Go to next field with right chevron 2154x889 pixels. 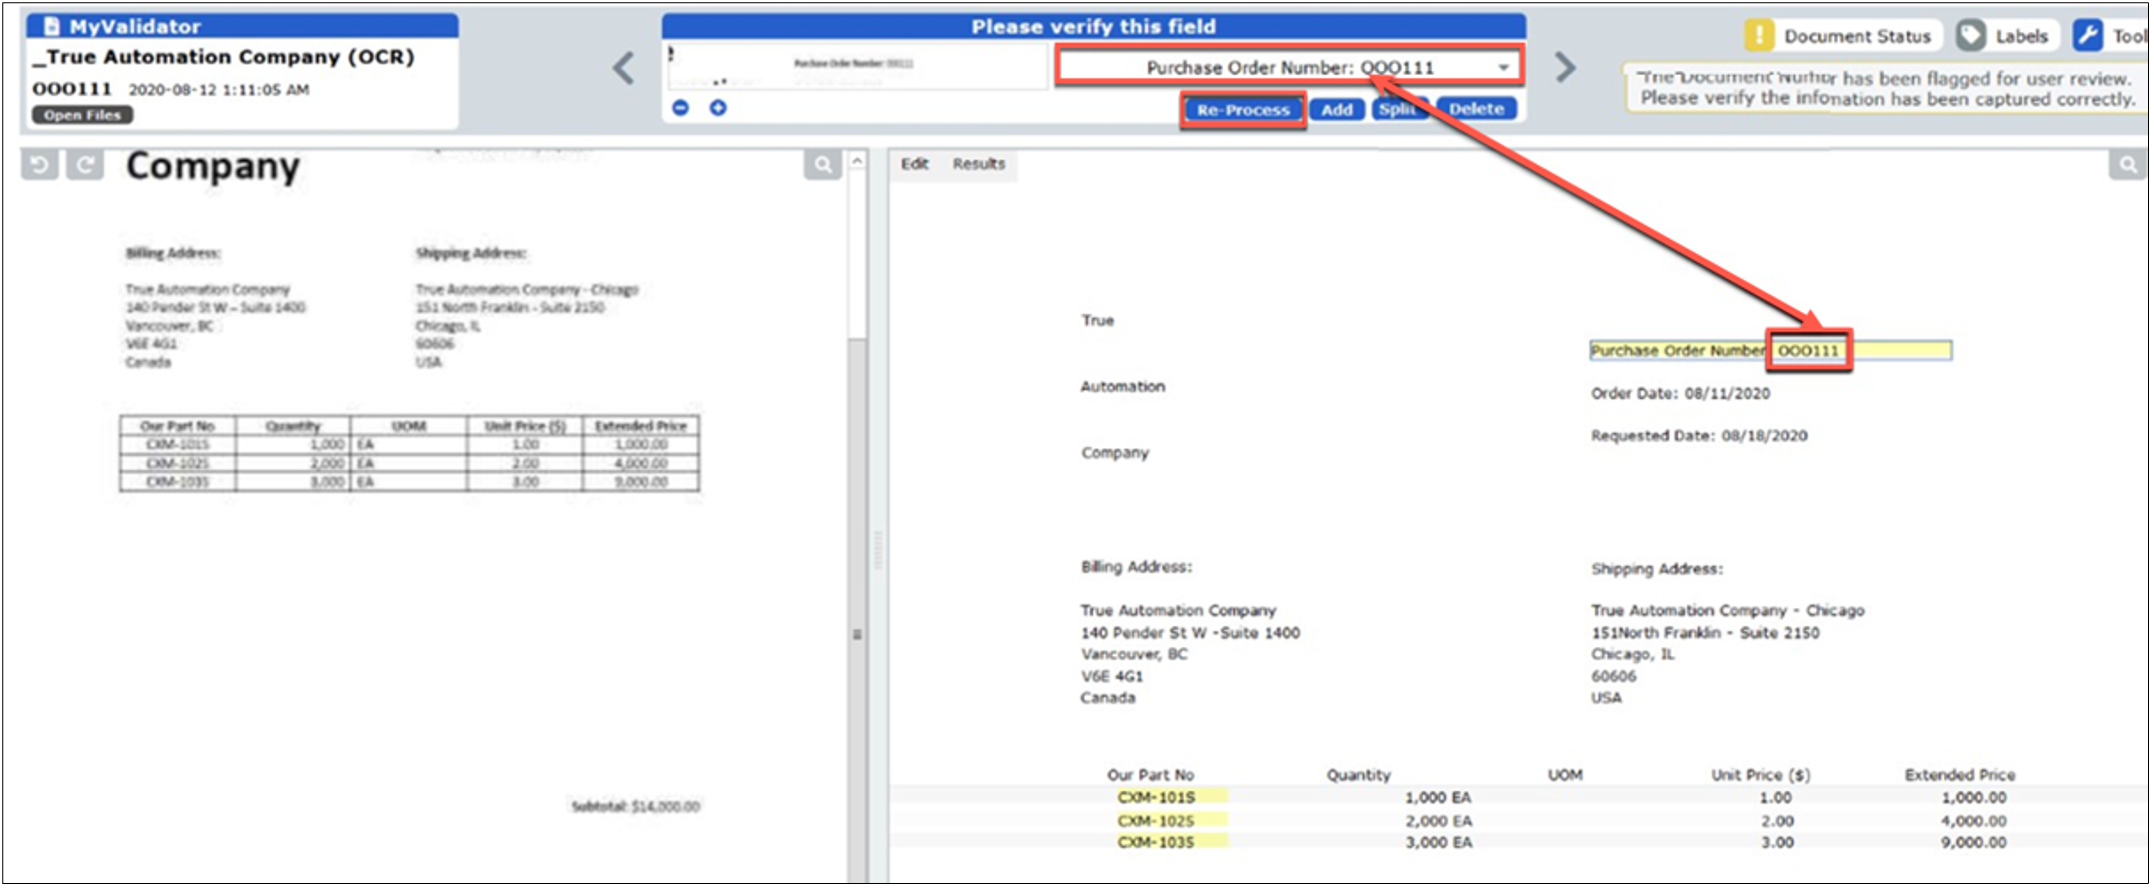[1565, 68]
